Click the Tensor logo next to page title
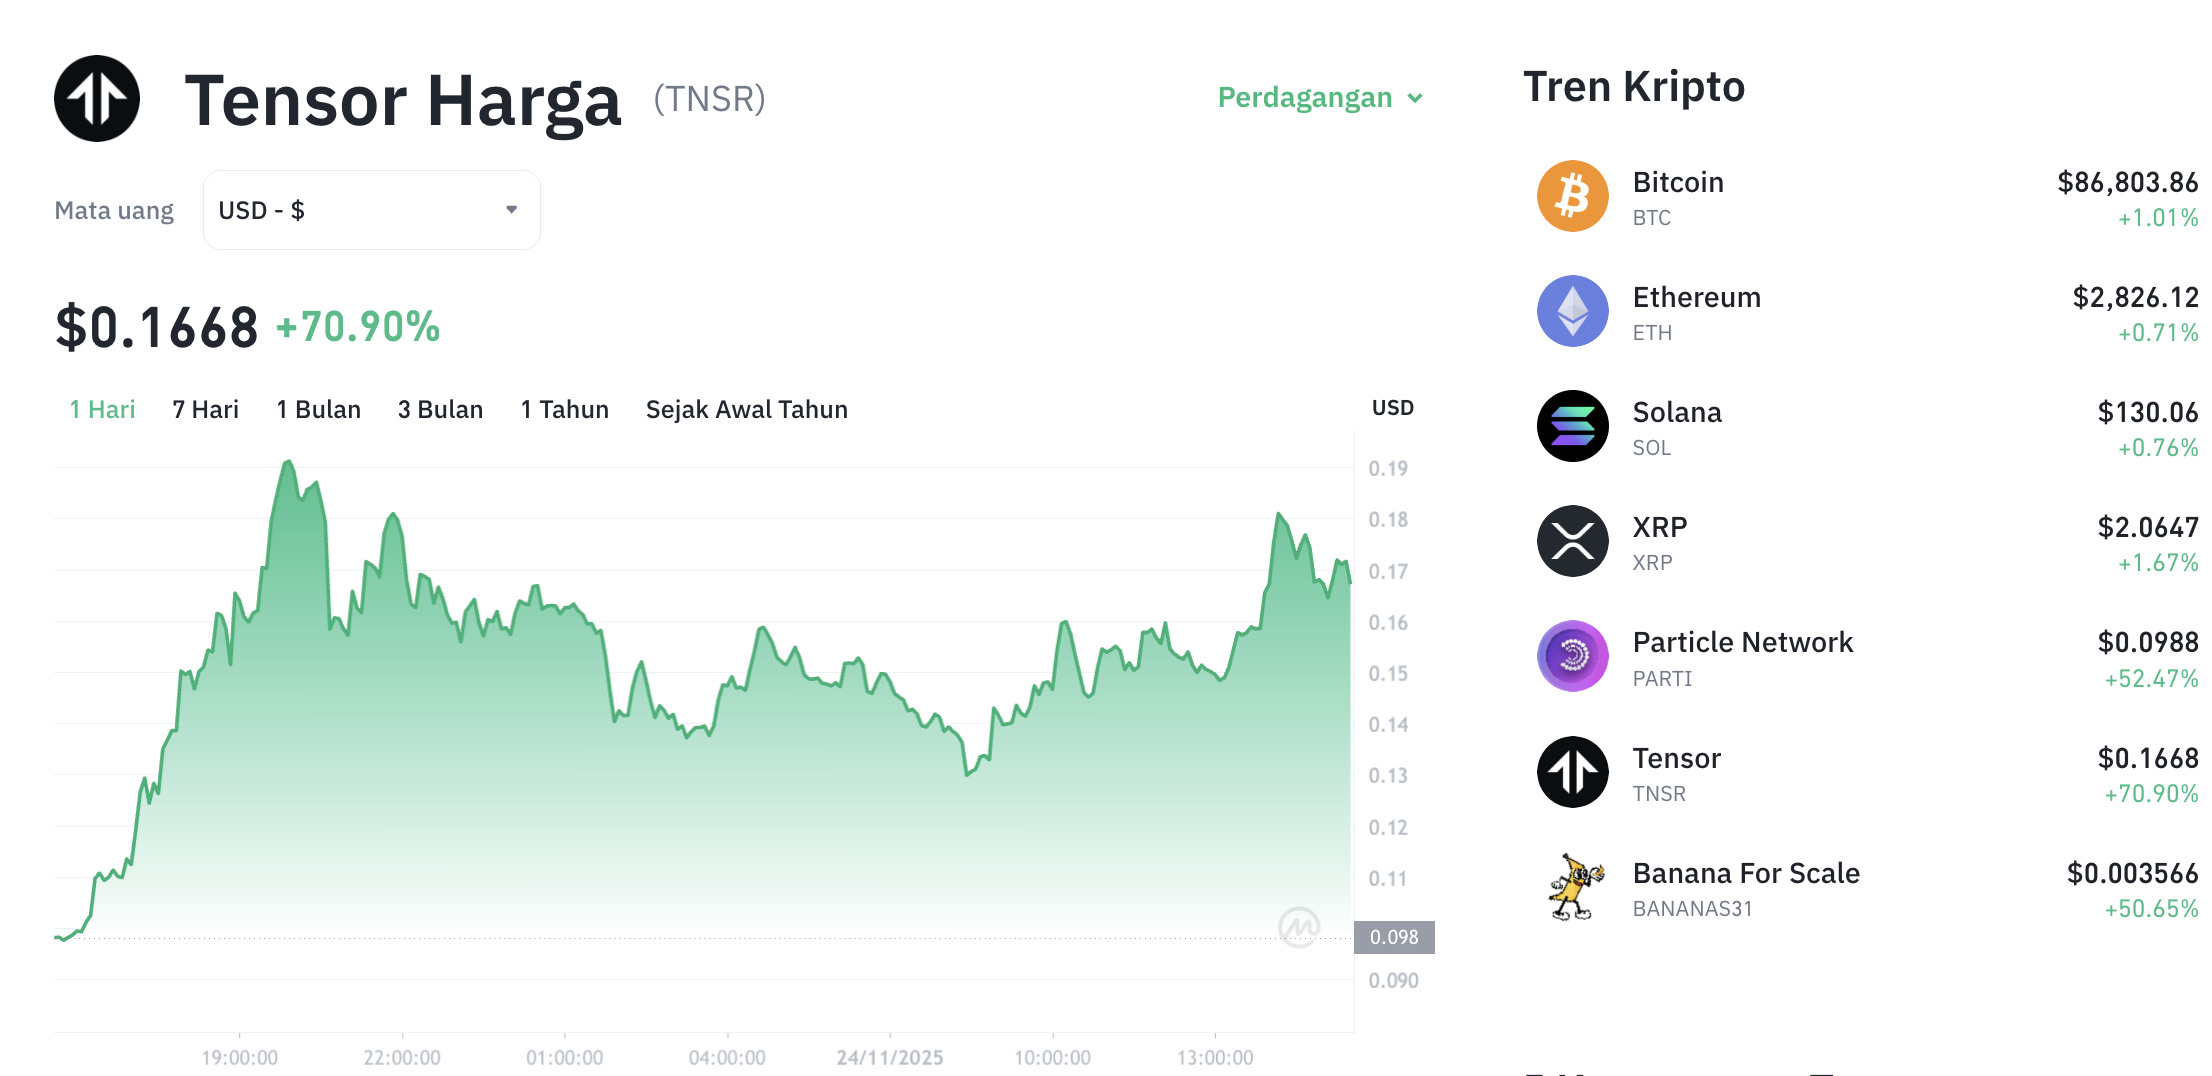2212x1076 pixels. [96, 98]
